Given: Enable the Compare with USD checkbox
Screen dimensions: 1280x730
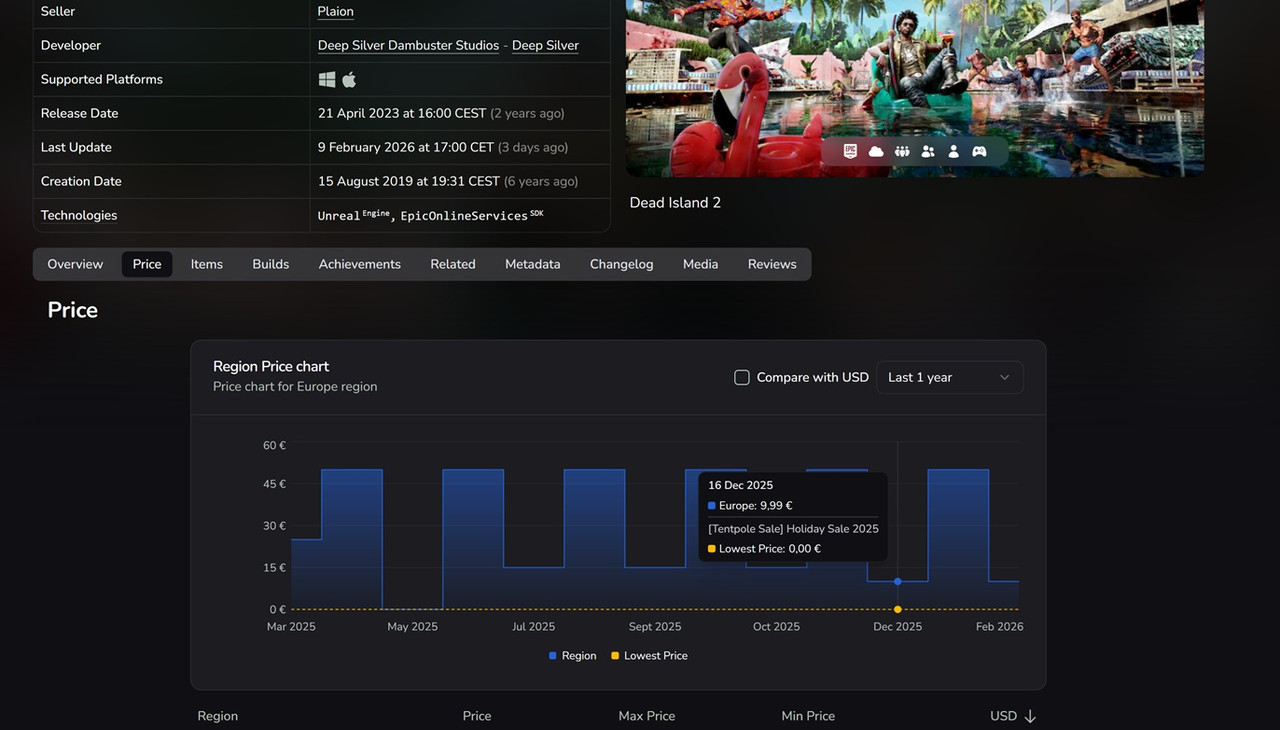Looking at the screenshot, I should click(742, 377).
